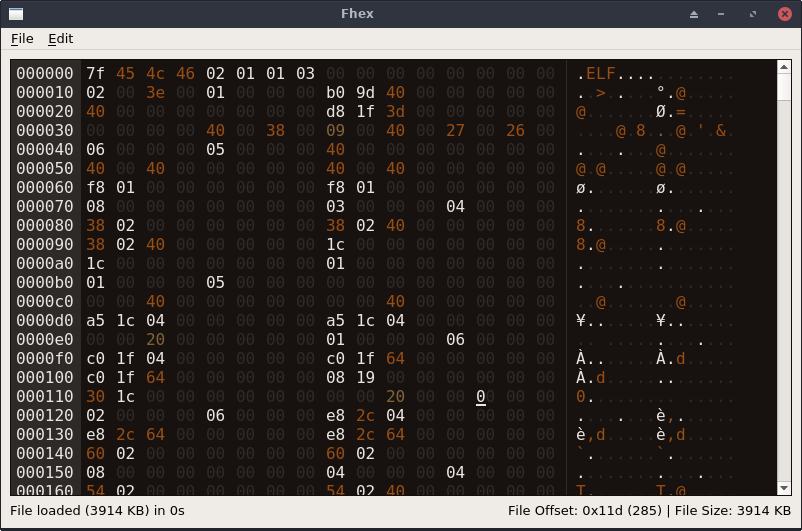802x531 pixels.
Task: Select byte 05 in row 000040
Action: click(x=215, y=149)
